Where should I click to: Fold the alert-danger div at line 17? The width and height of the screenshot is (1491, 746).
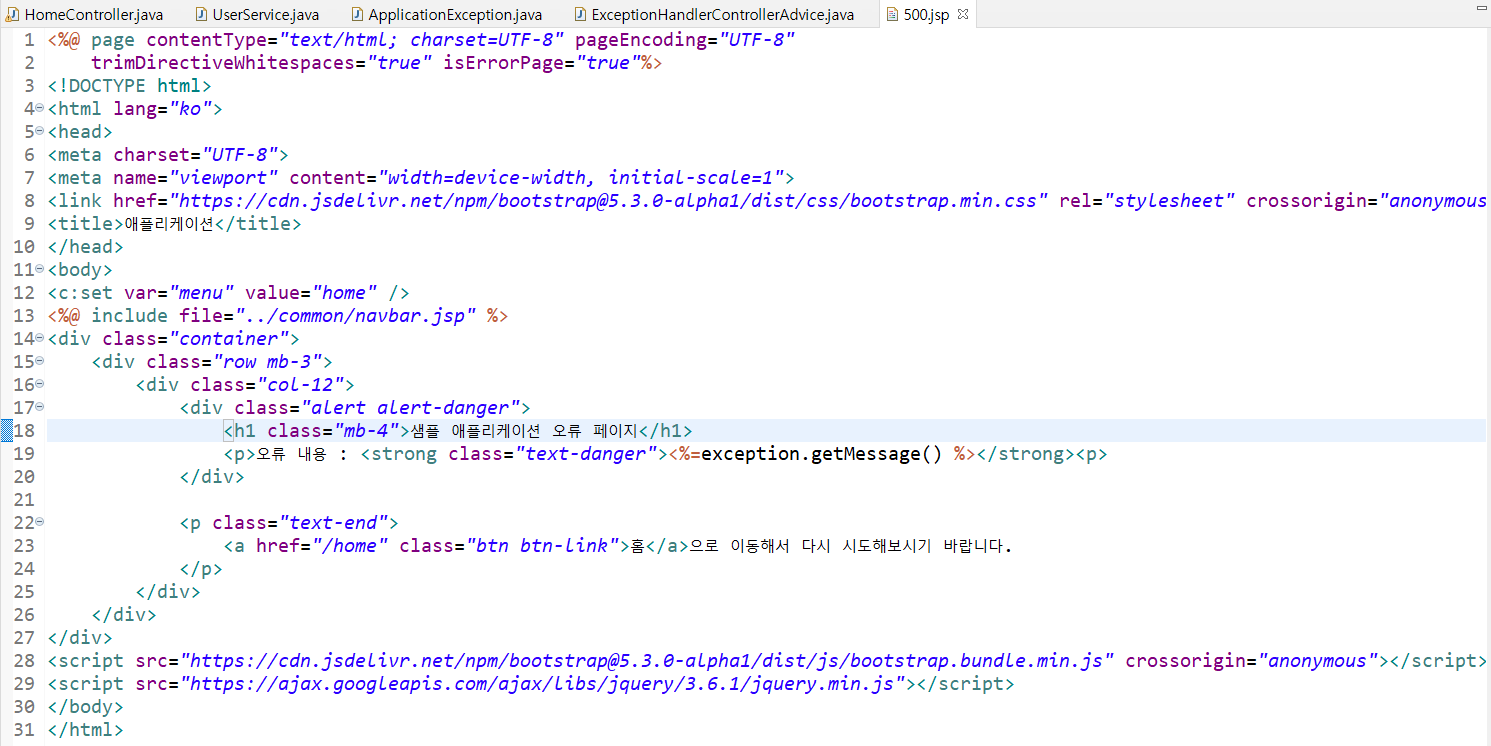39,407
